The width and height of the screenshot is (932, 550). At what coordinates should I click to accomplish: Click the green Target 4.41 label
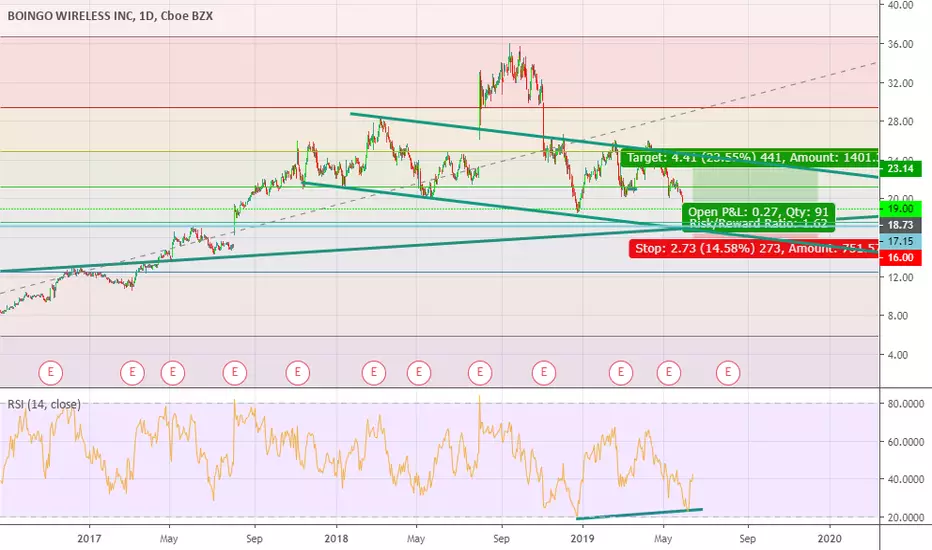750,158
